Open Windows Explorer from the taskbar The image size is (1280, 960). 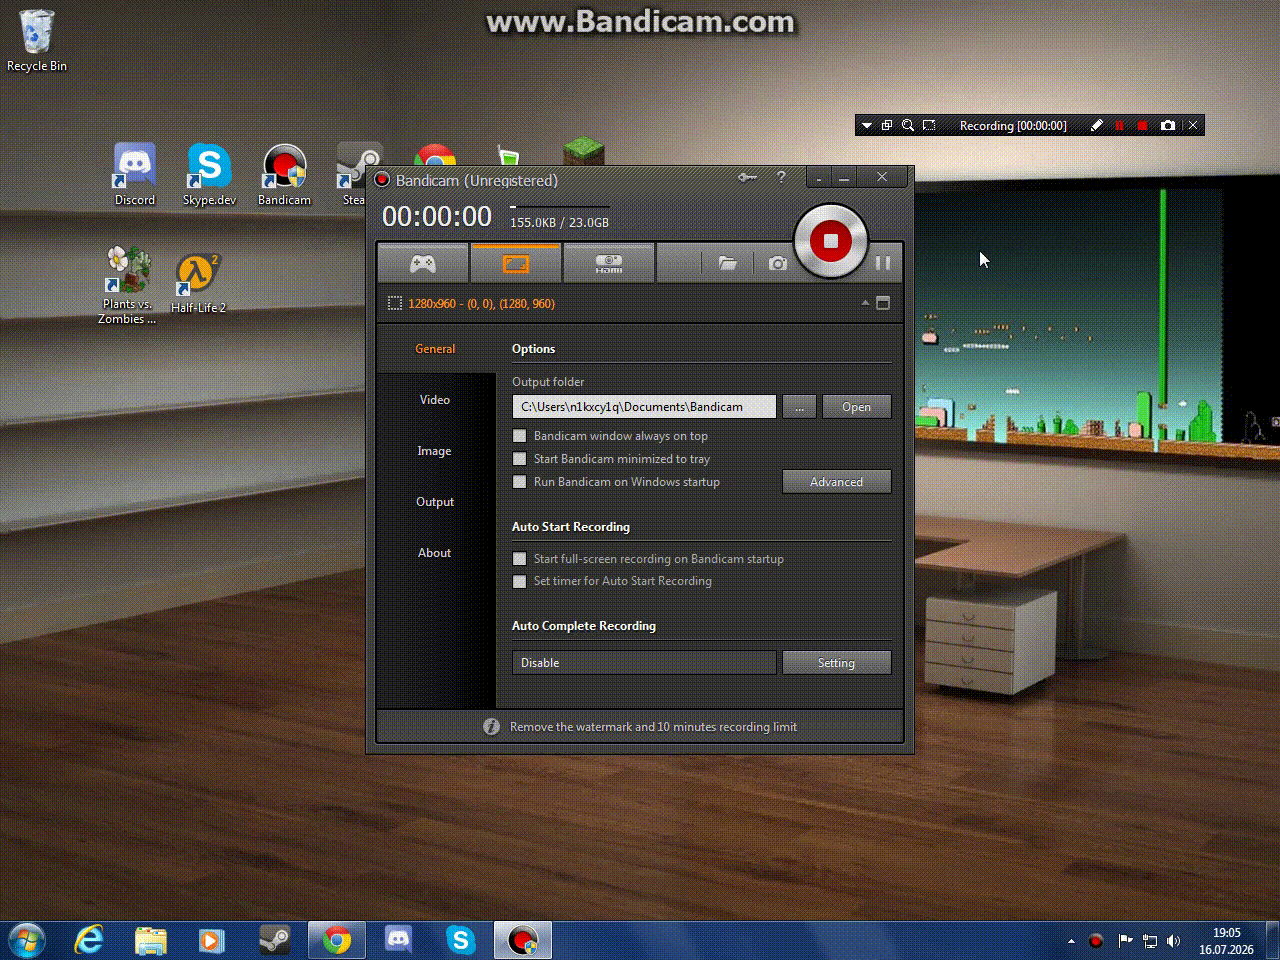151,940
